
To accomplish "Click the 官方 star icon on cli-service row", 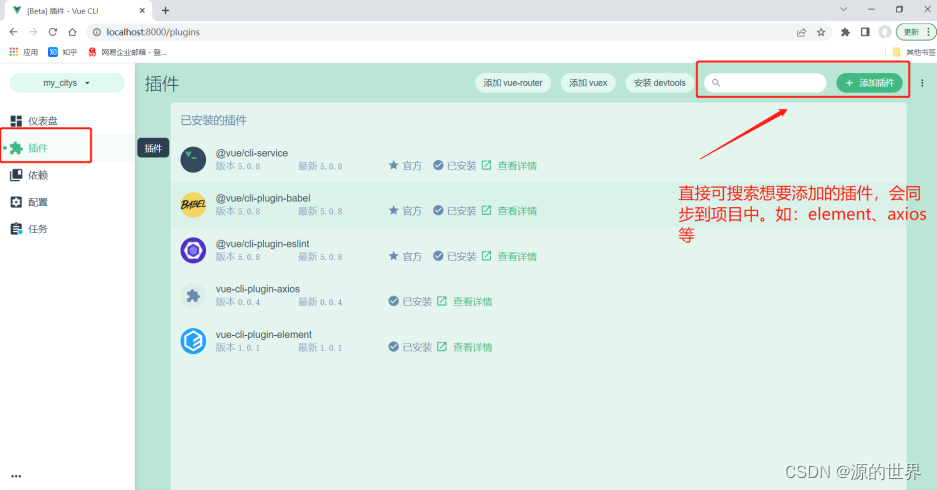I will (x=393, y=165).
